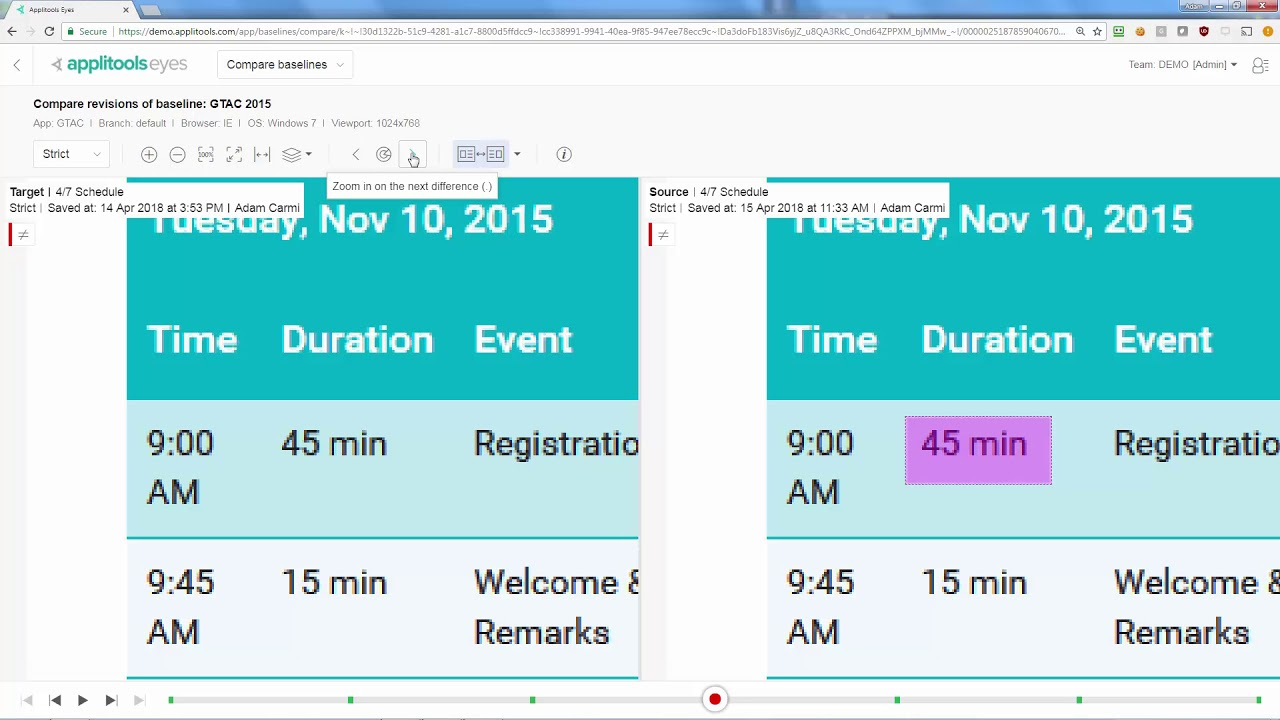Image resolution: width=1280 pixels, height=720 pixels.
Task: Click the fit-to-width icon
Action: coord(262,154)
